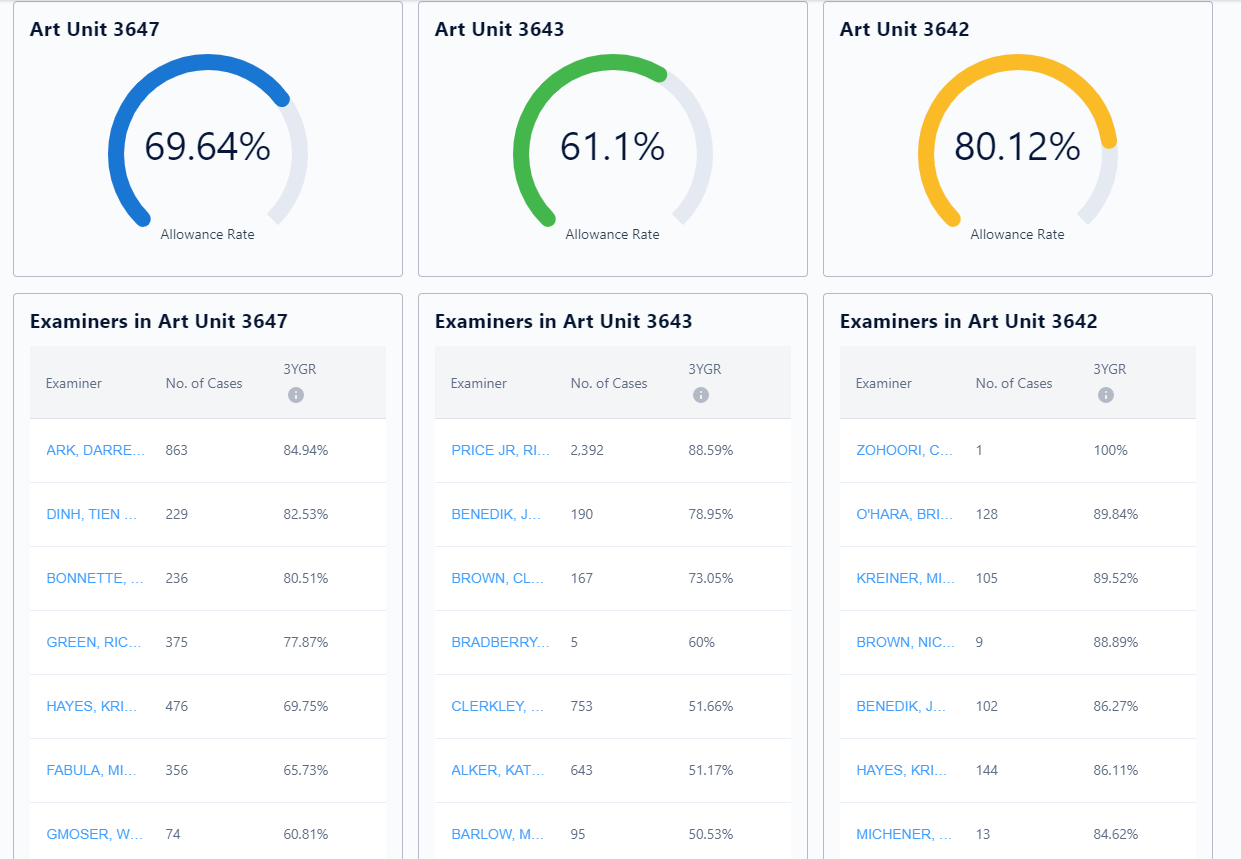Click the blue 69.64% allowance rate gauge
This screenshot has height=859, width=1241.
207,147
